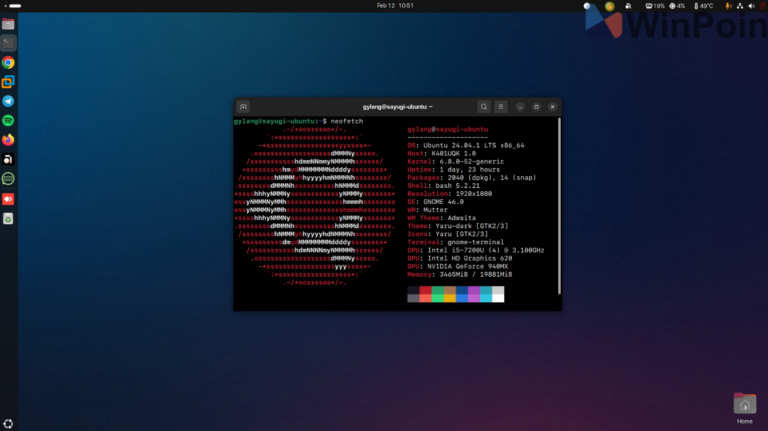
Task: Open the terminal hamburger menu
Action: point(501,107)
